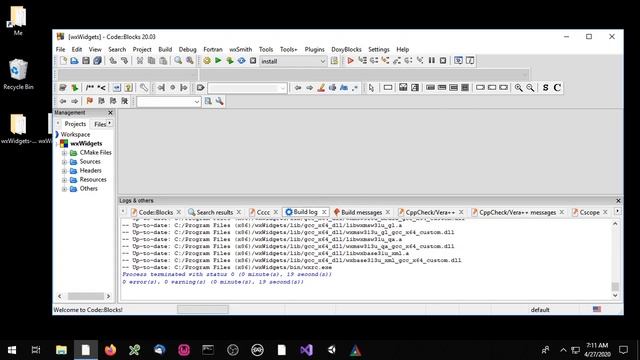The width and height of the screenshot is (640, 360).
Task: Open Firefox from the taskbar
Action: point(110,350)
